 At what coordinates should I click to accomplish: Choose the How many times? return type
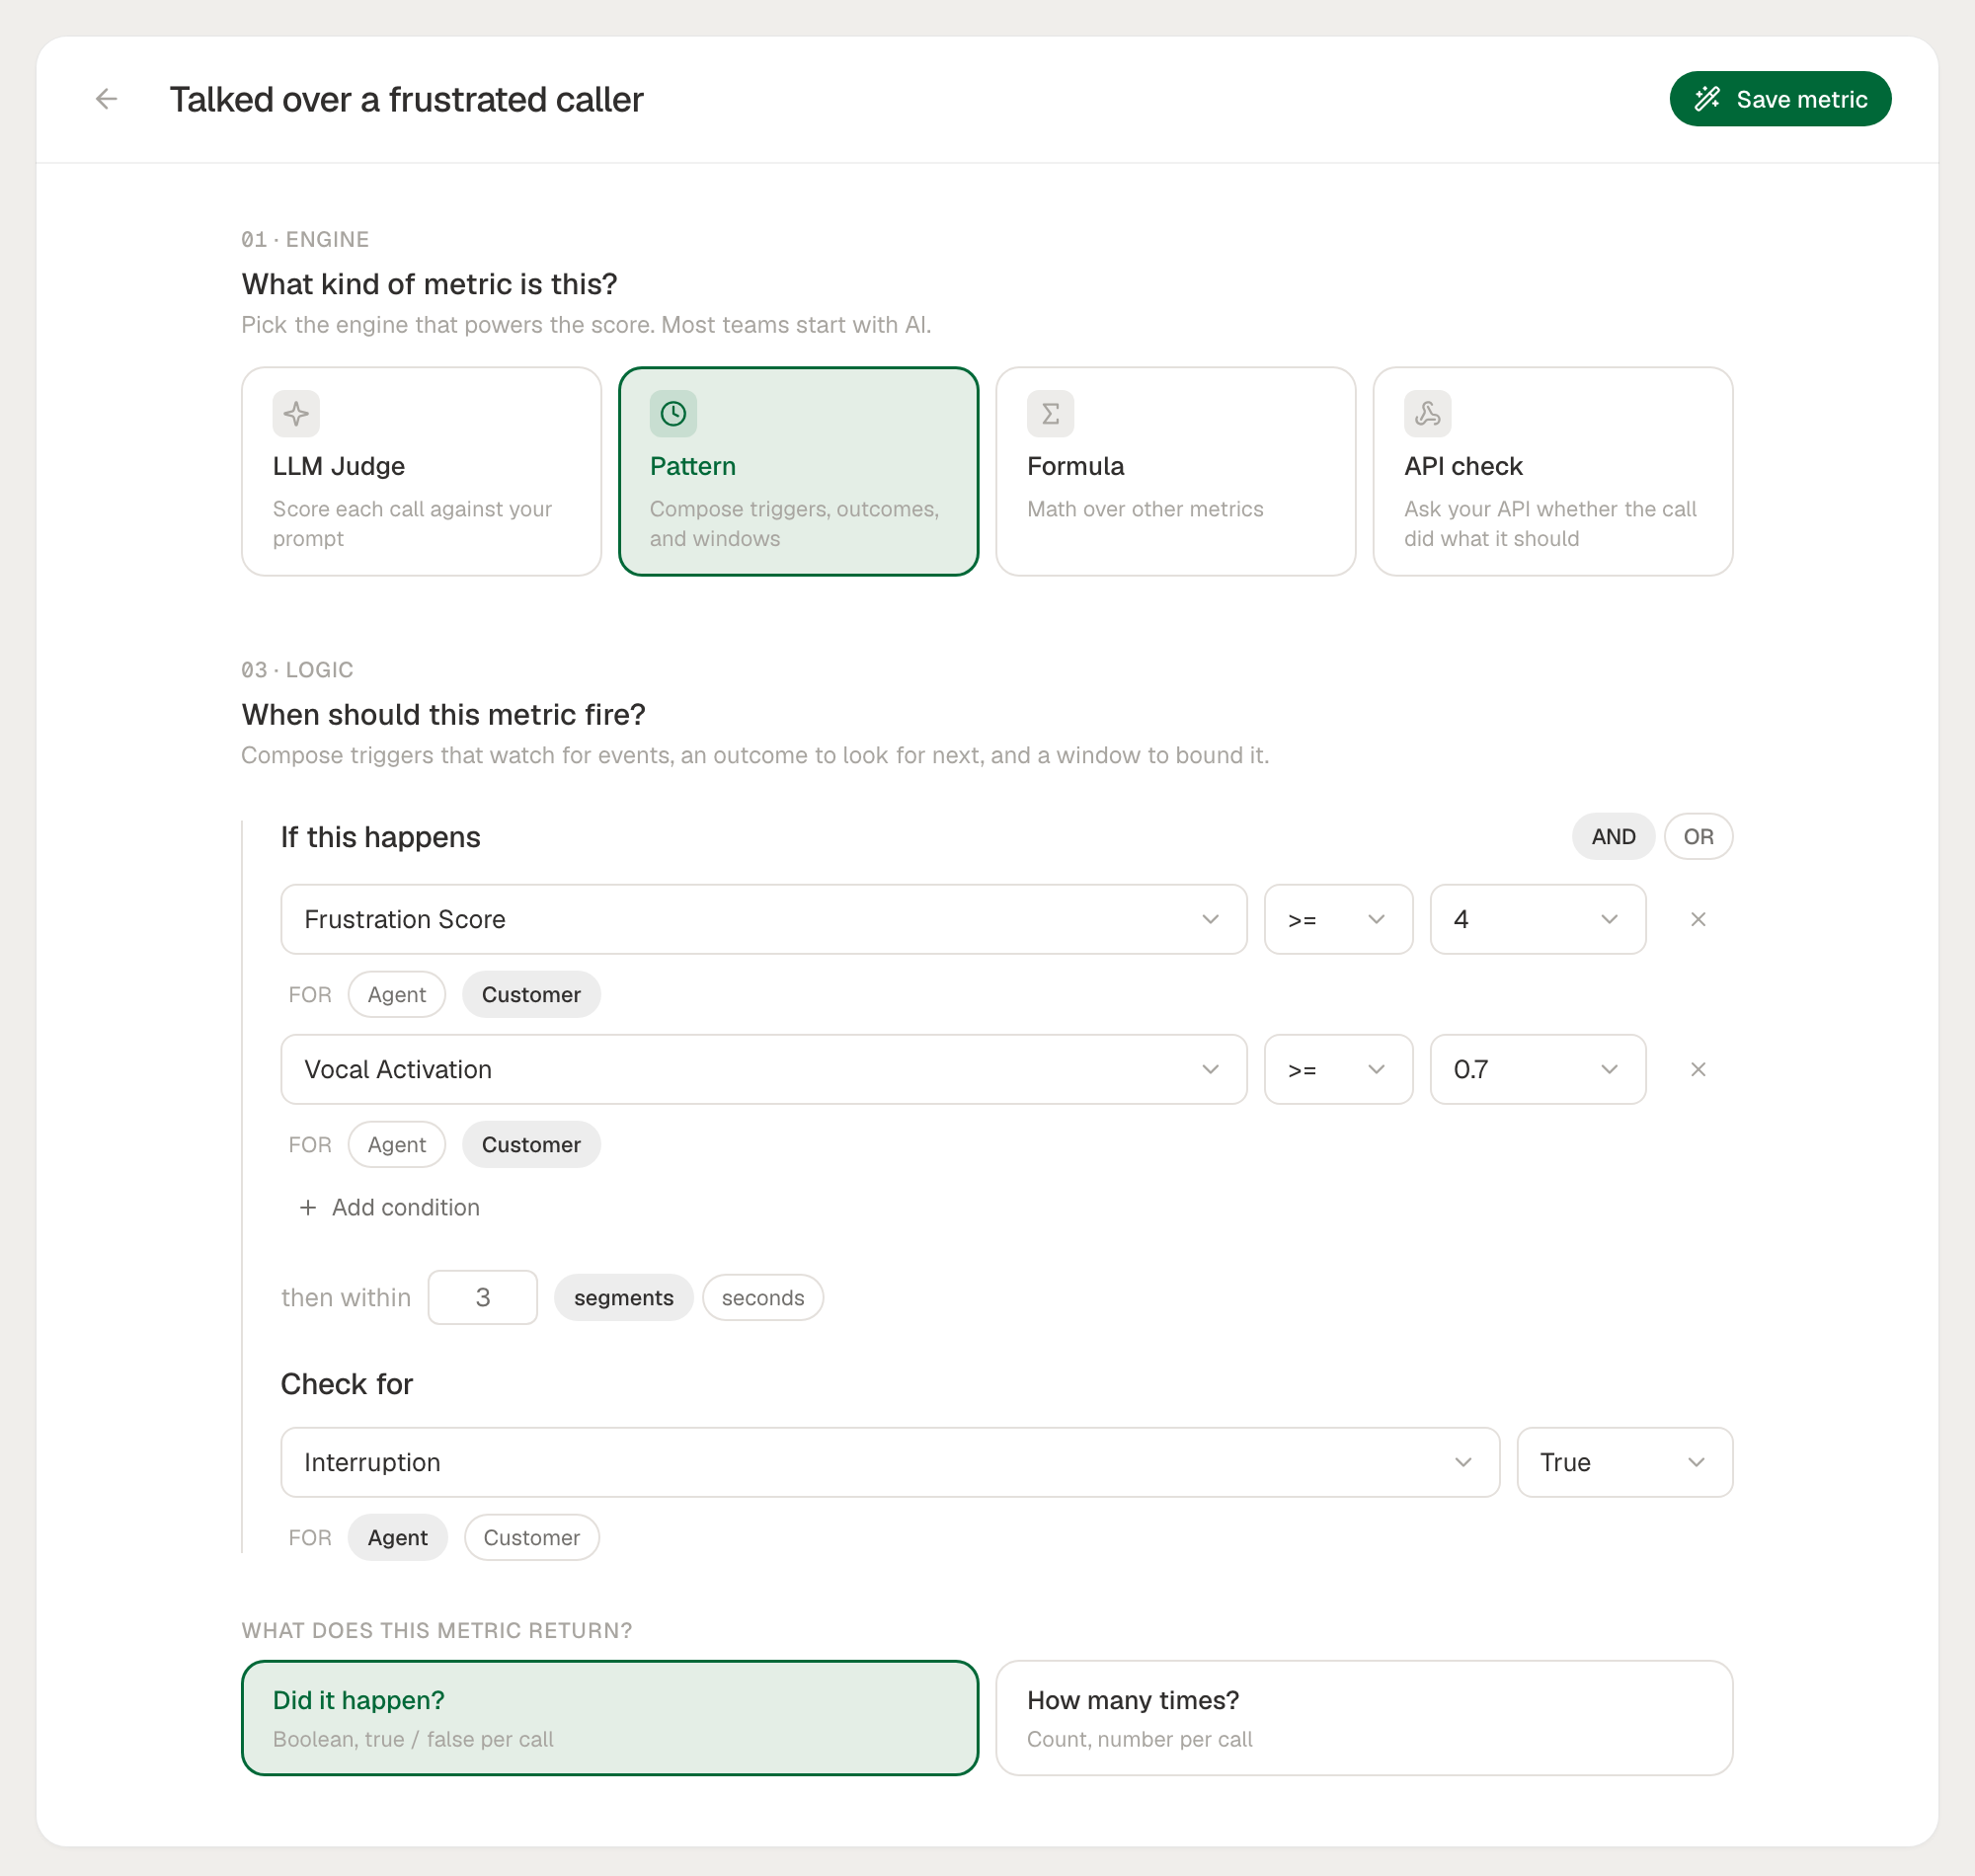1363,1717
